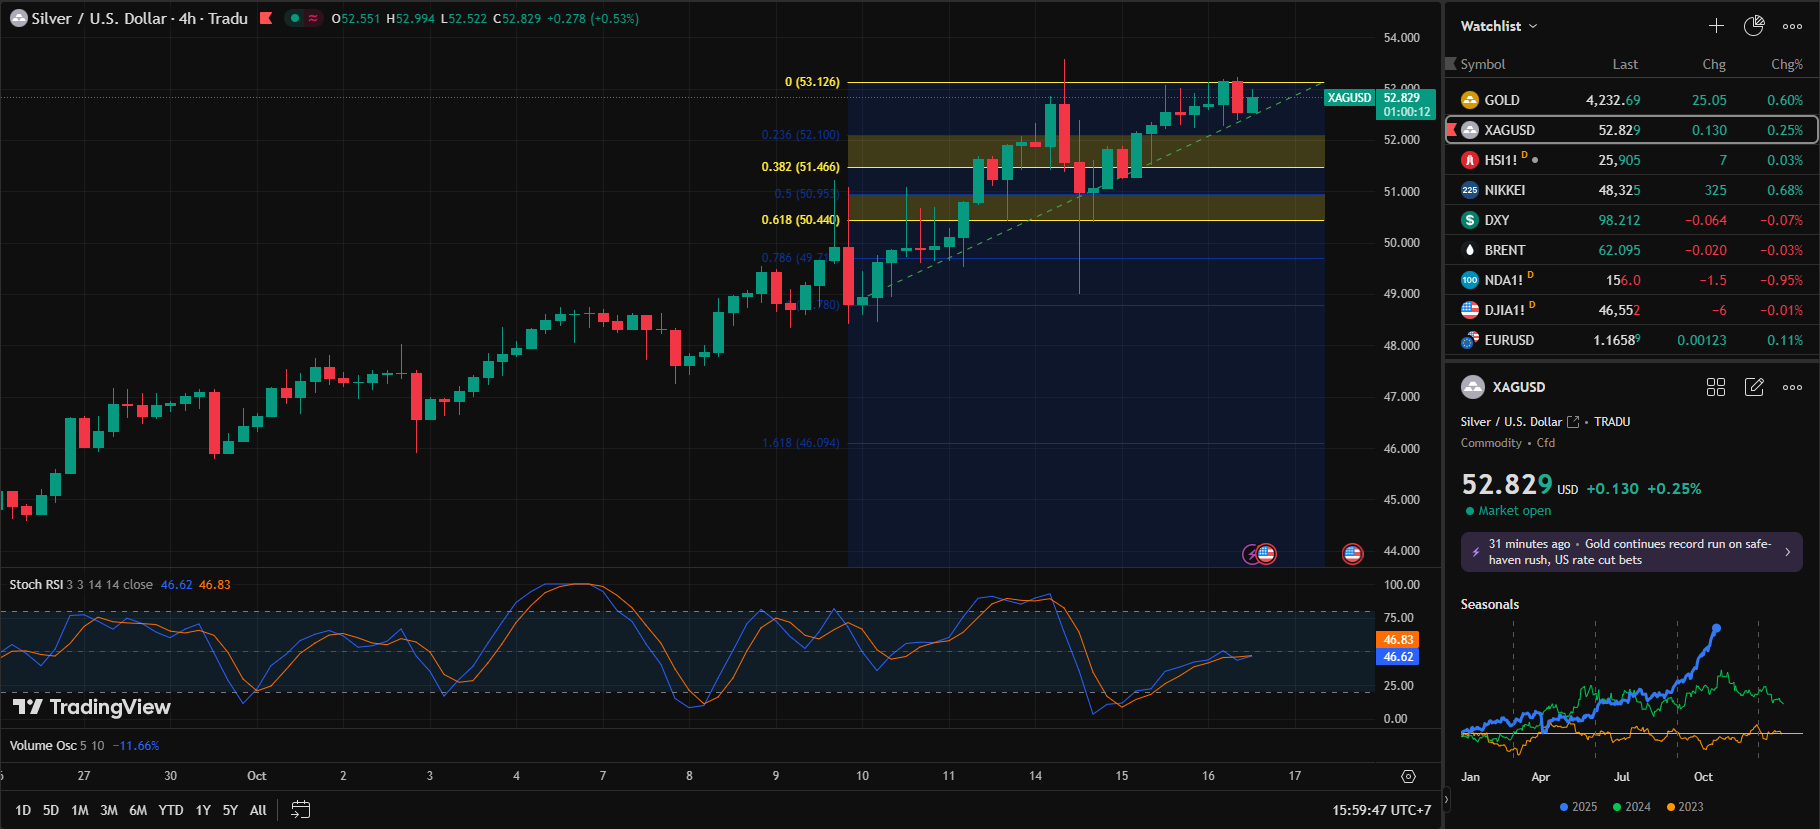This screenshot has height=829, width=1820.
Task: Open the UTC+7 timezone menu
Action: click(x=1381, y=810)
